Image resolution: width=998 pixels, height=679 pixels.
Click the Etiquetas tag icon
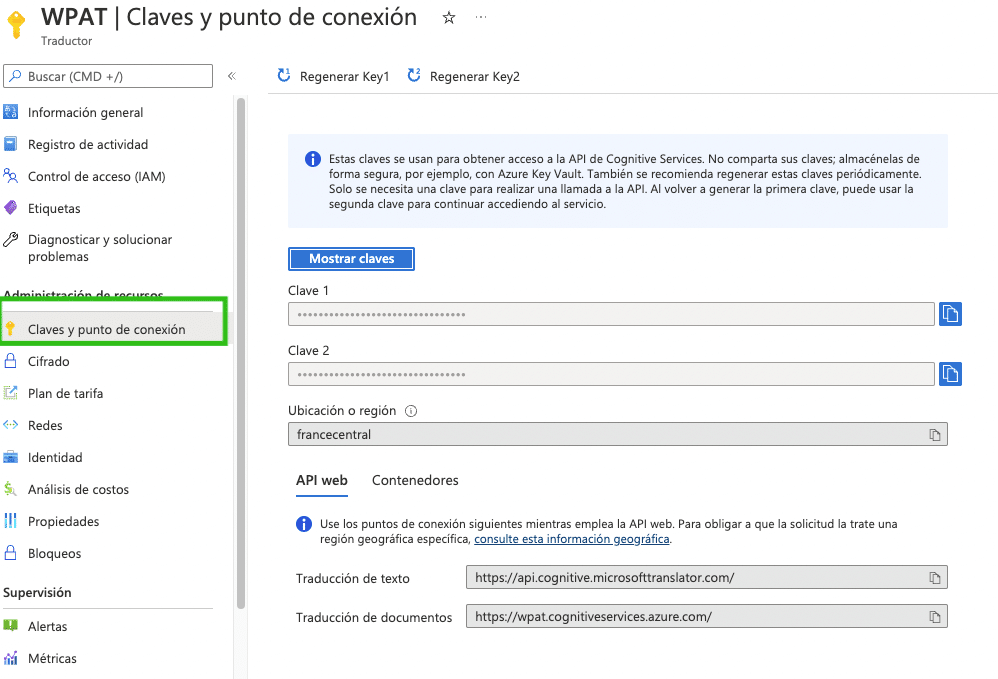[11, 208]
